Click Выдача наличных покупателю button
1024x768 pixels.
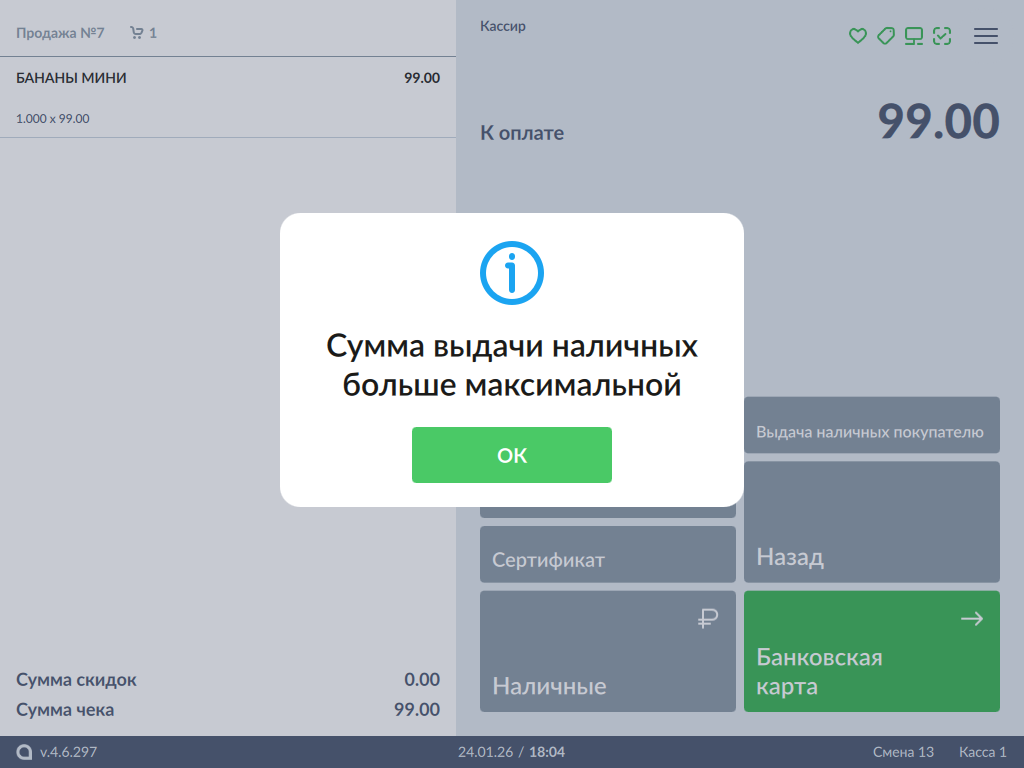871,426
